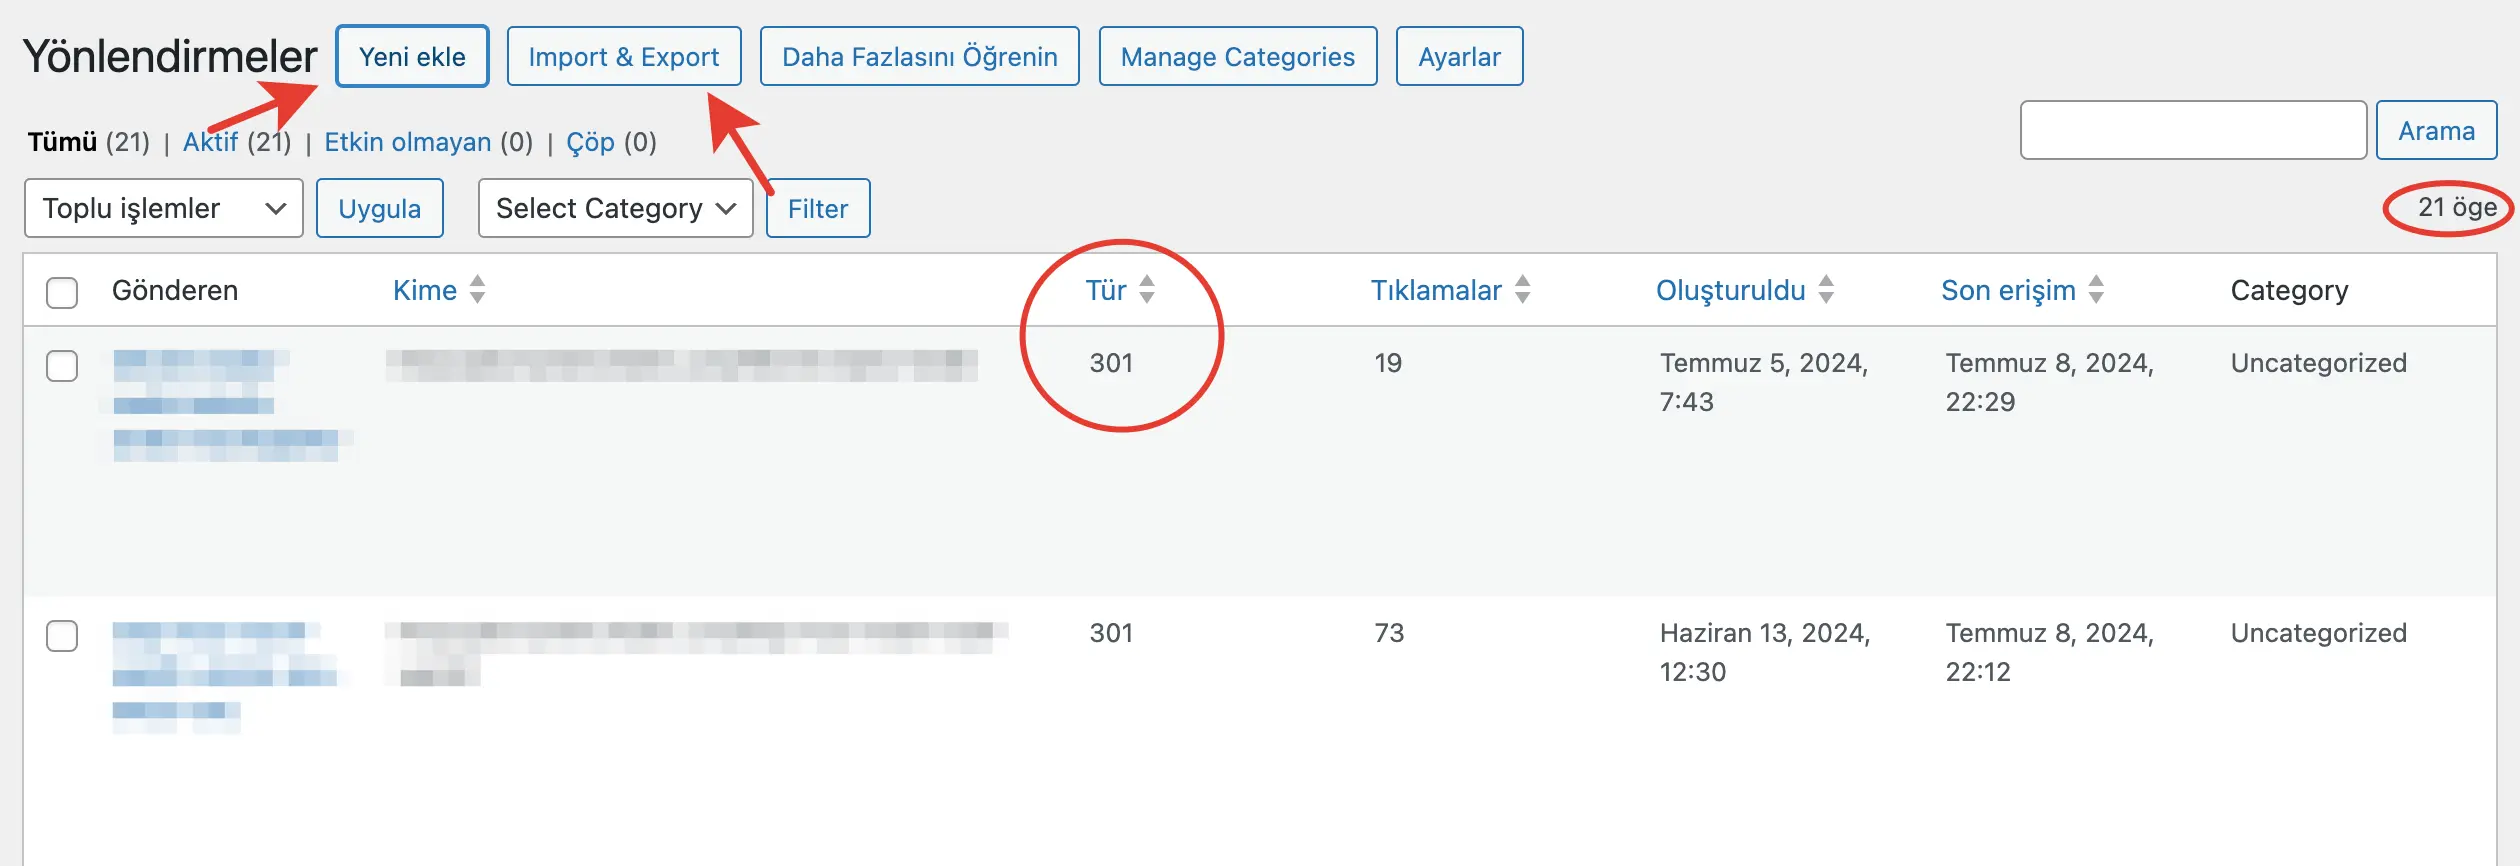Focus the redirect search field
This screenshot has height=866, width=2520.
point(2193,130)
